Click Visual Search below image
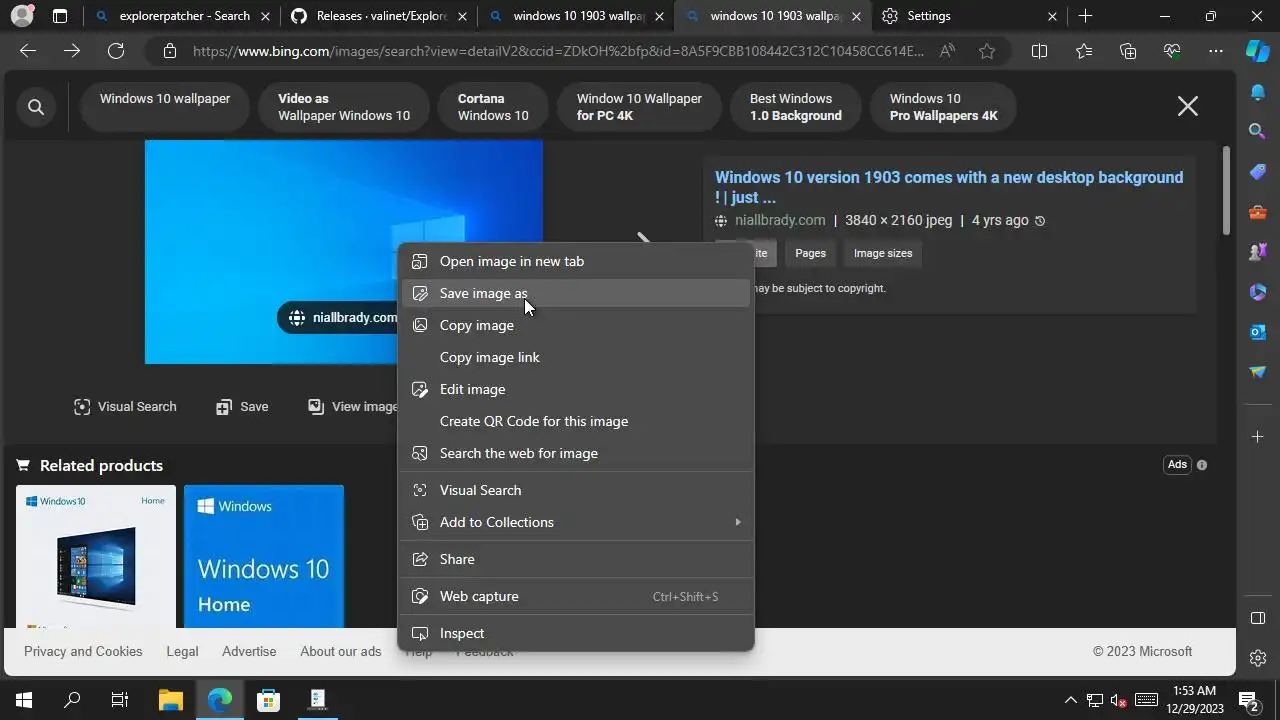Screen dimensions: 1280x720 (x=125, y=406)
